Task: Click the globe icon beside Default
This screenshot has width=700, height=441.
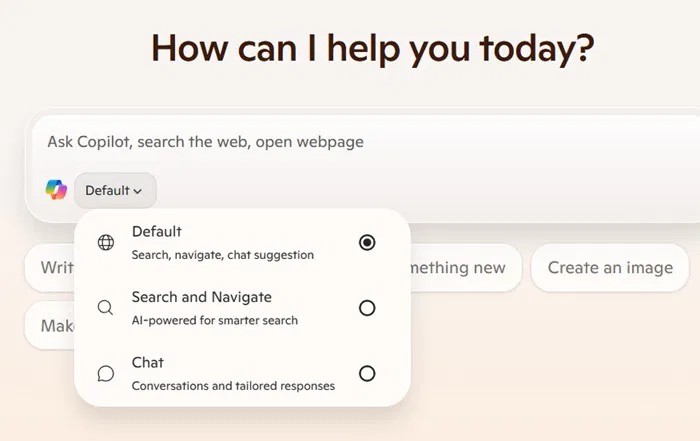Action: click(x=105, y=242)
